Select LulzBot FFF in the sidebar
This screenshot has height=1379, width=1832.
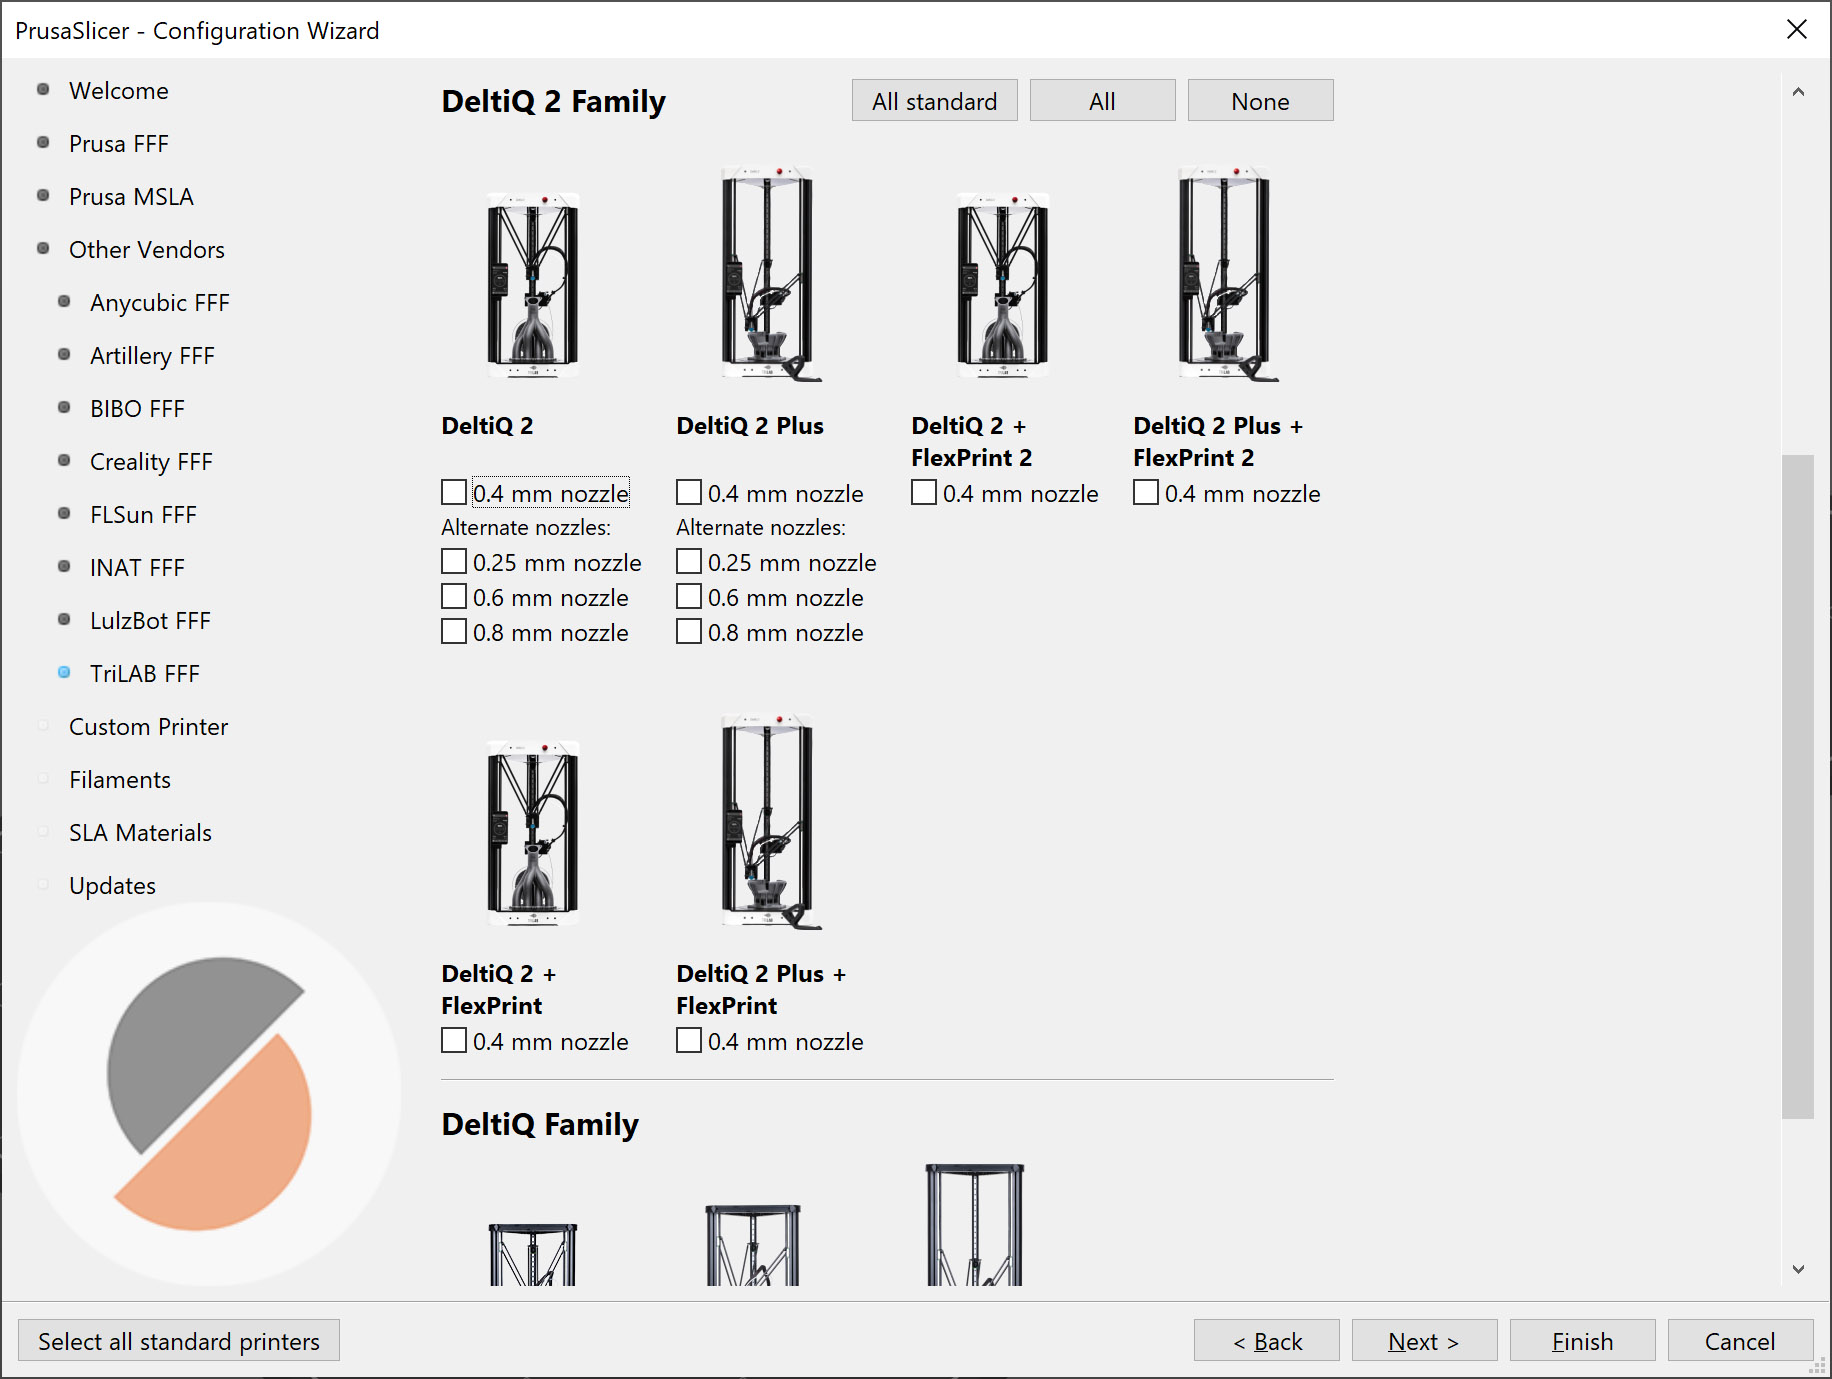point(150,621)
